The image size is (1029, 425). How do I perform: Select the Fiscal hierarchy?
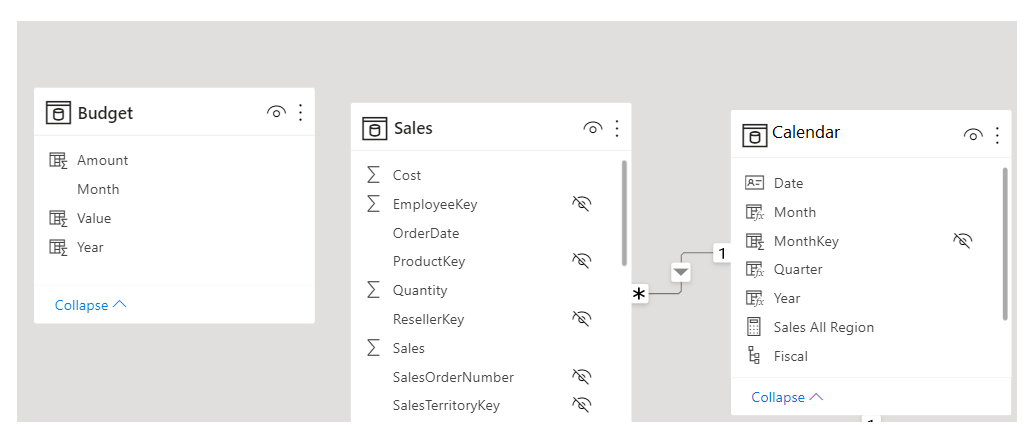tap(790, 355)
